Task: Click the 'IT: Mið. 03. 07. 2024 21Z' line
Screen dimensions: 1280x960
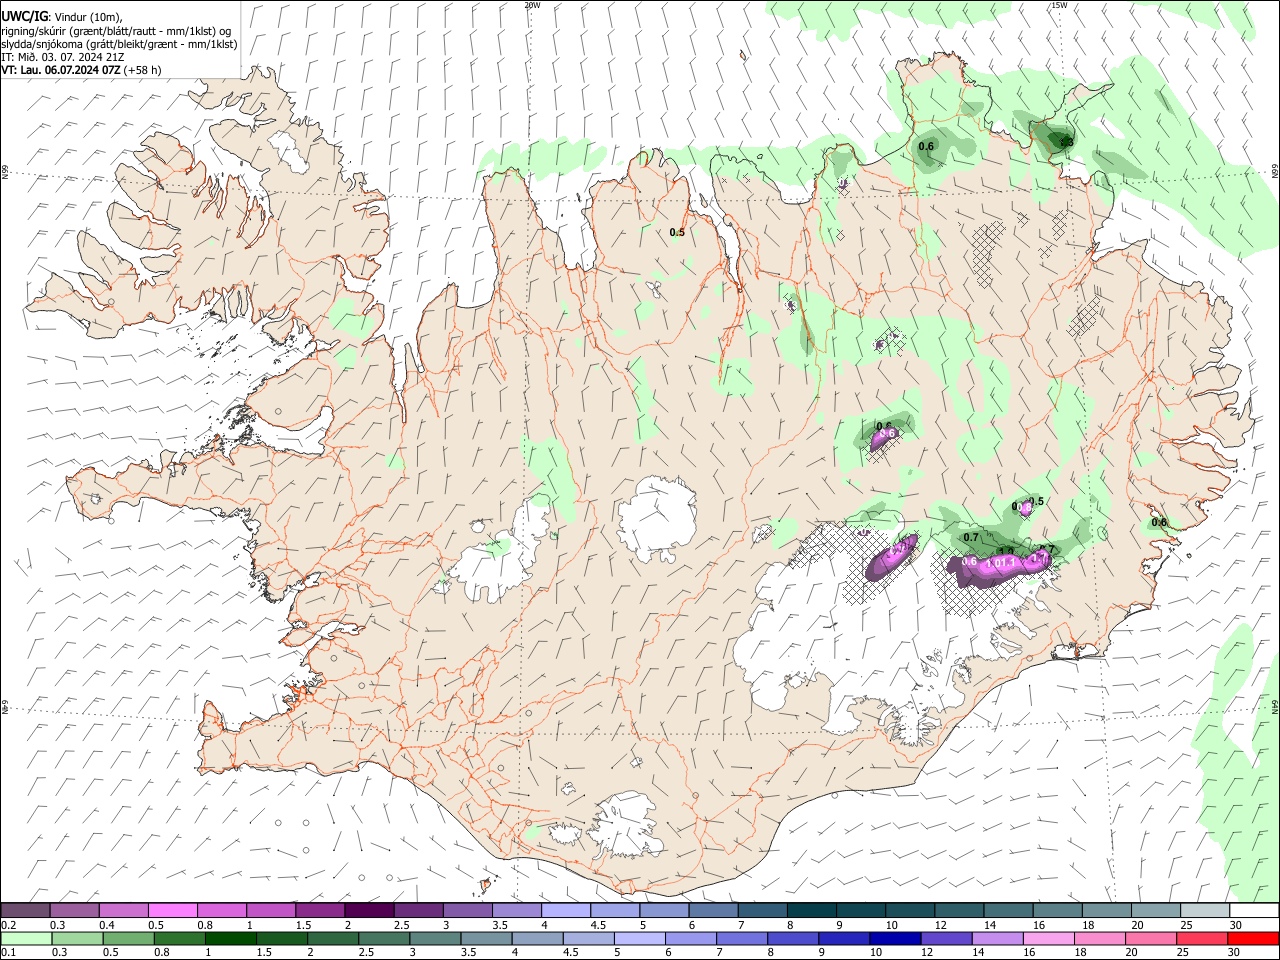Action: click(63, 57)
